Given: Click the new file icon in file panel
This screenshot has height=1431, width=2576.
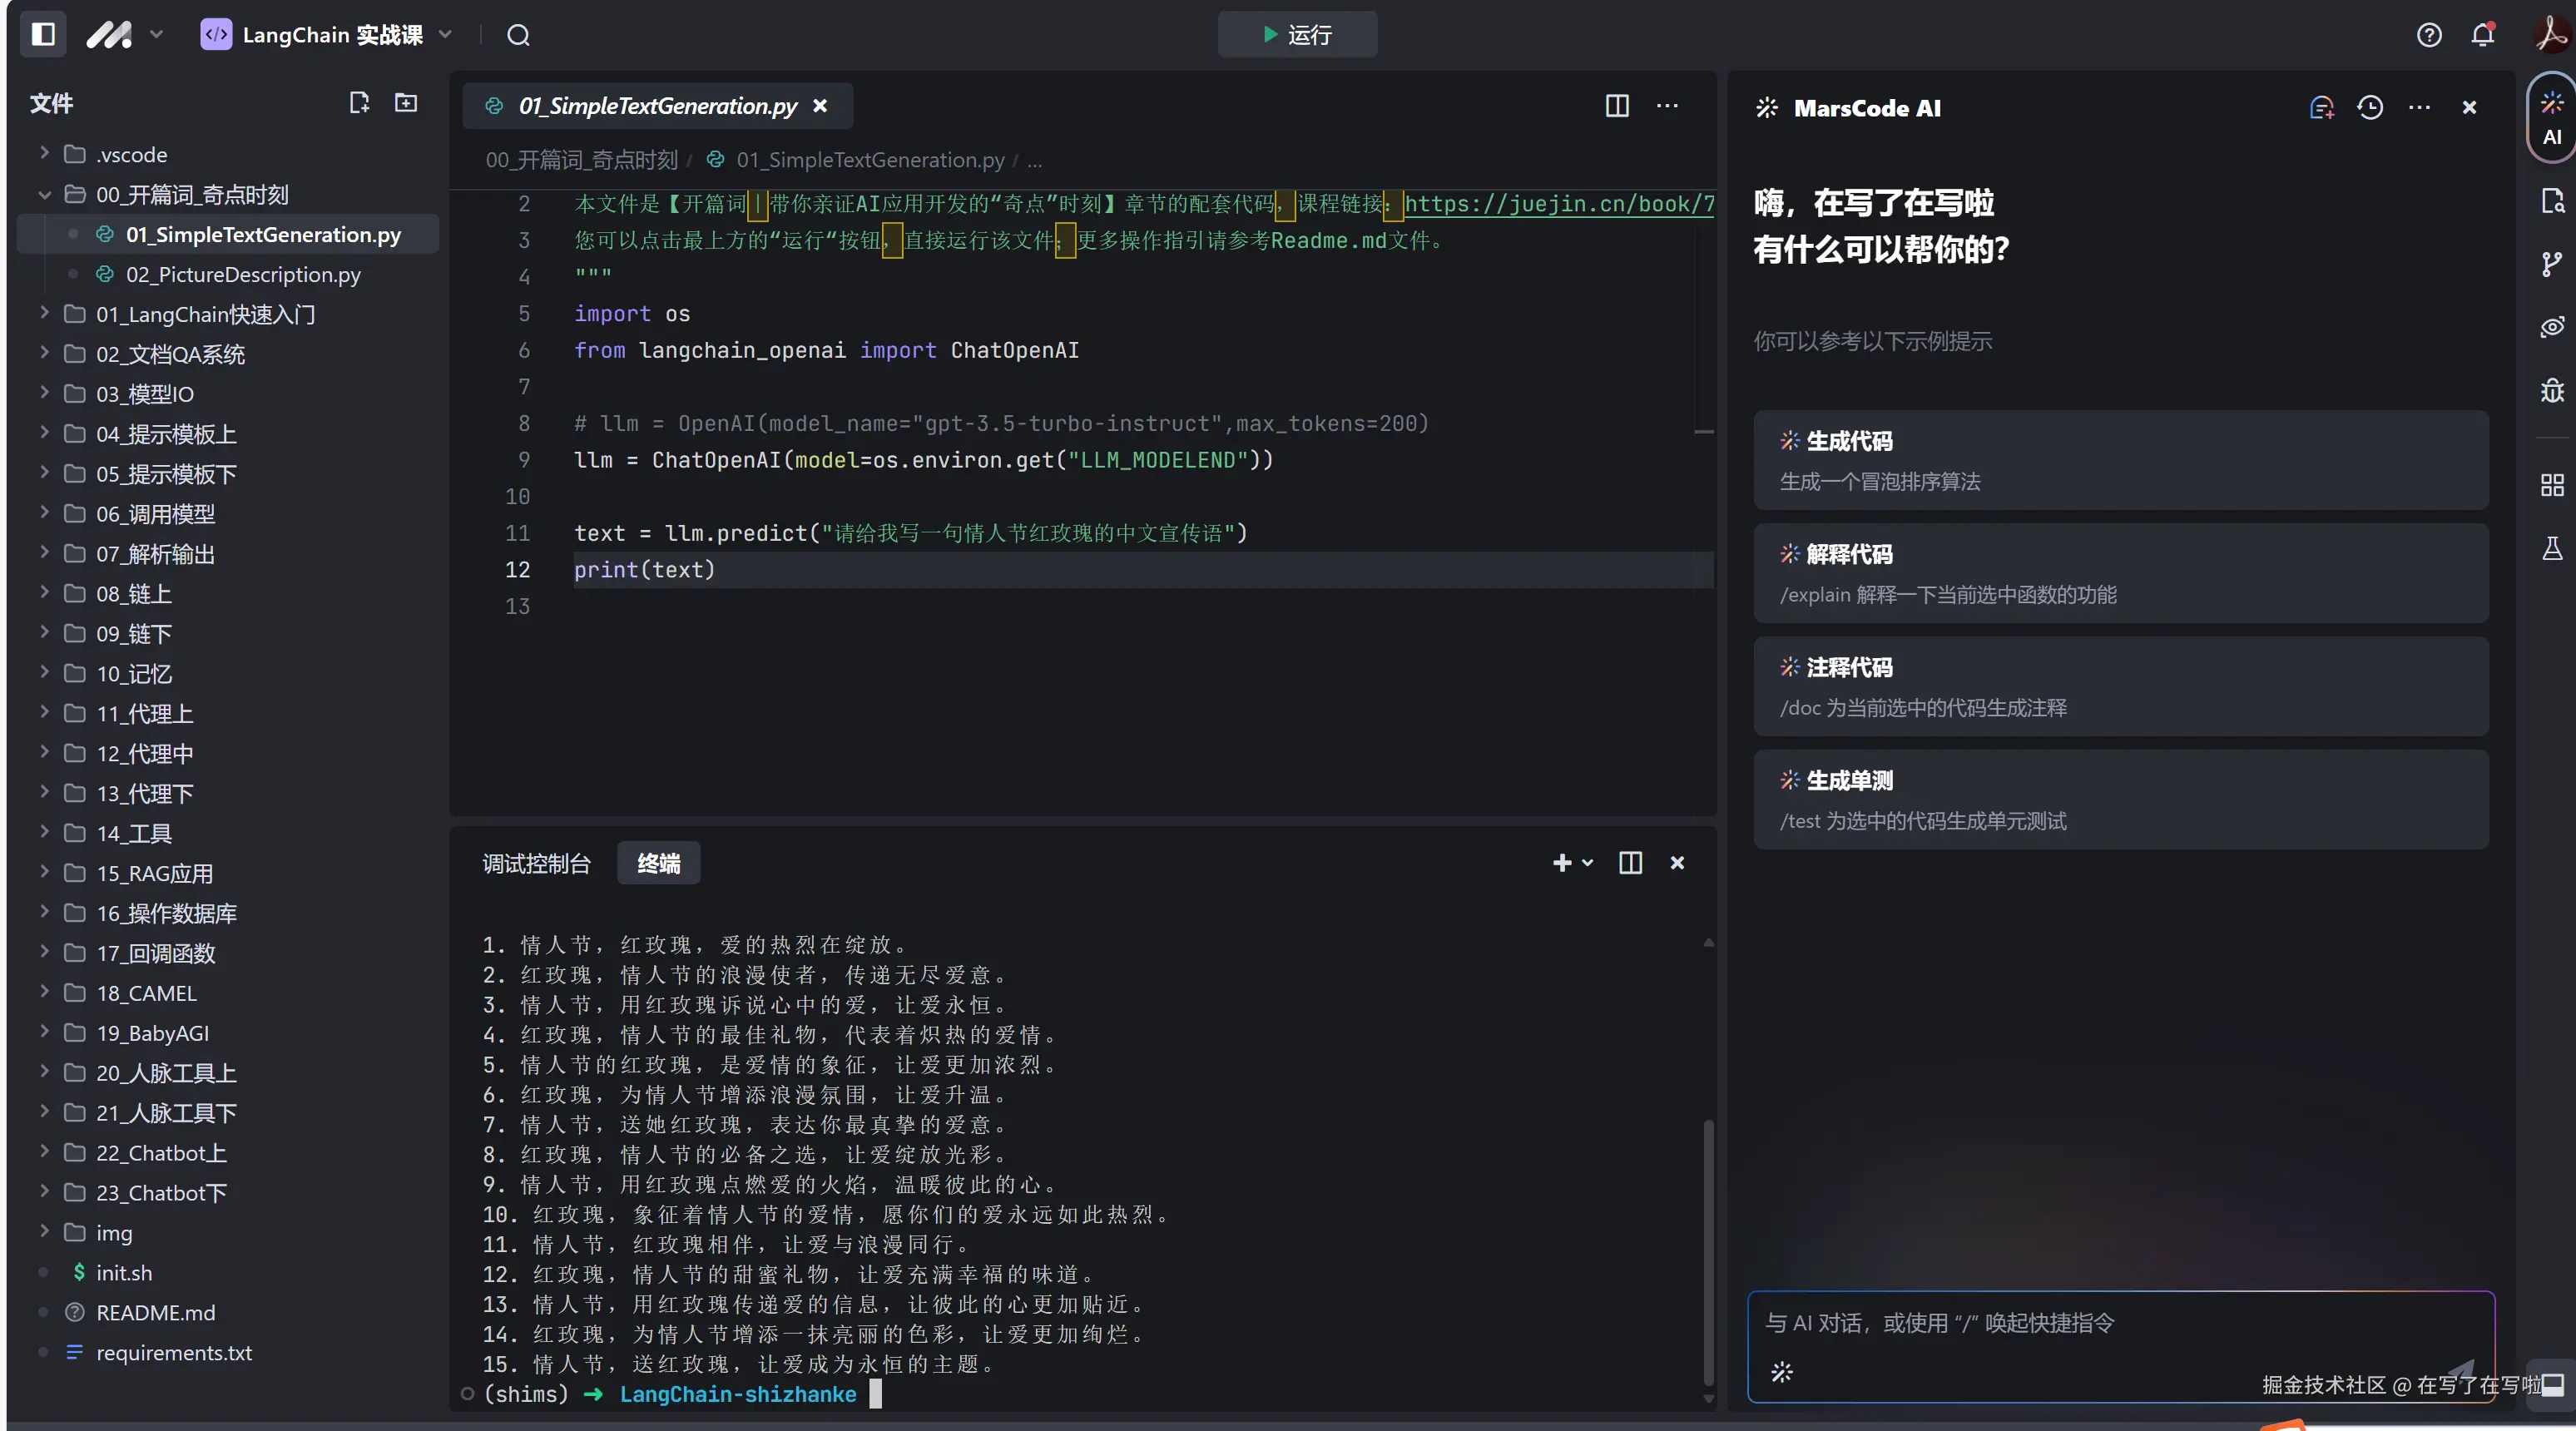Looking at the screenshot, I should (x=359, y=103).
